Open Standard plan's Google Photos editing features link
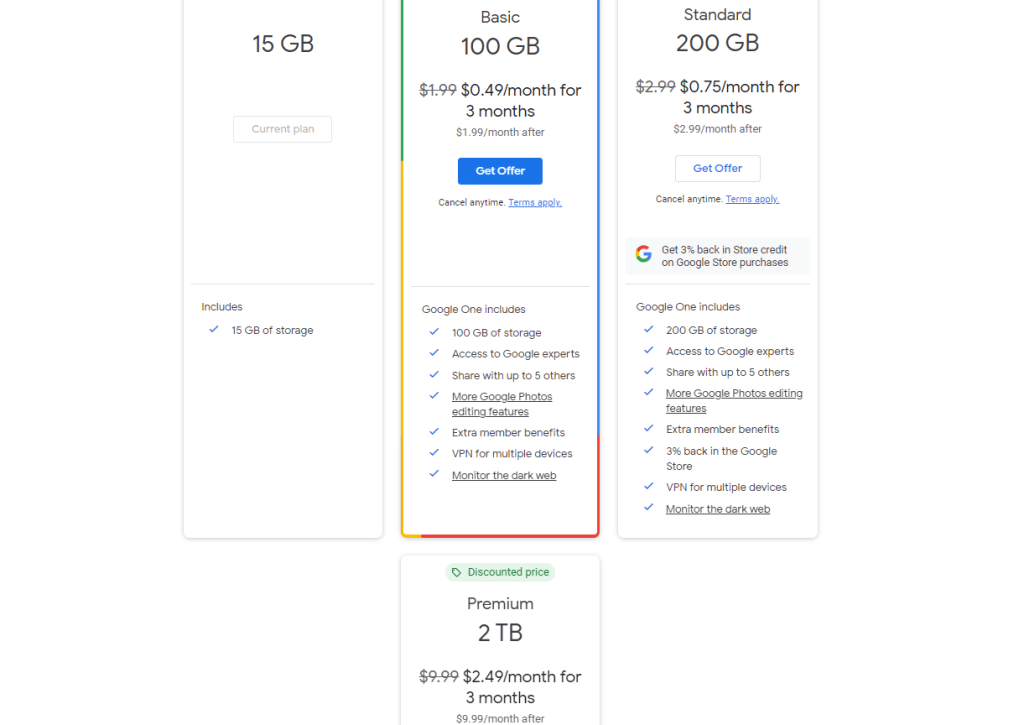 (734, 401)
